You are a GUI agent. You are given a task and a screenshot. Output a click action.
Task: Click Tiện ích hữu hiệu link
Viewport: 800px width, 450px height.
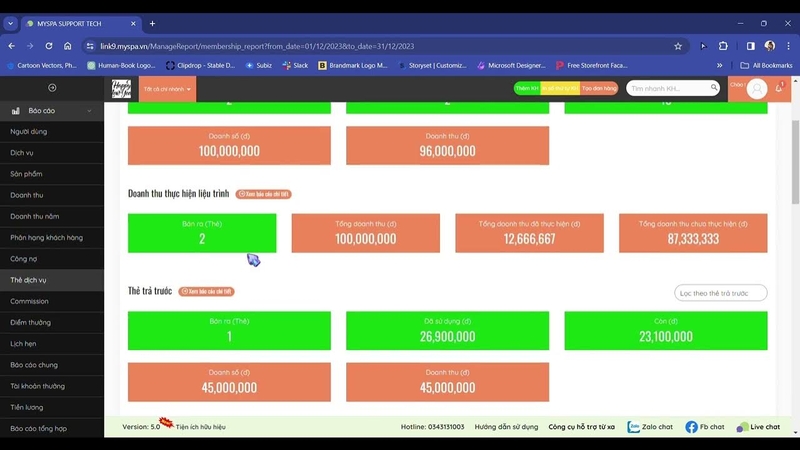[x=200, y=427]
